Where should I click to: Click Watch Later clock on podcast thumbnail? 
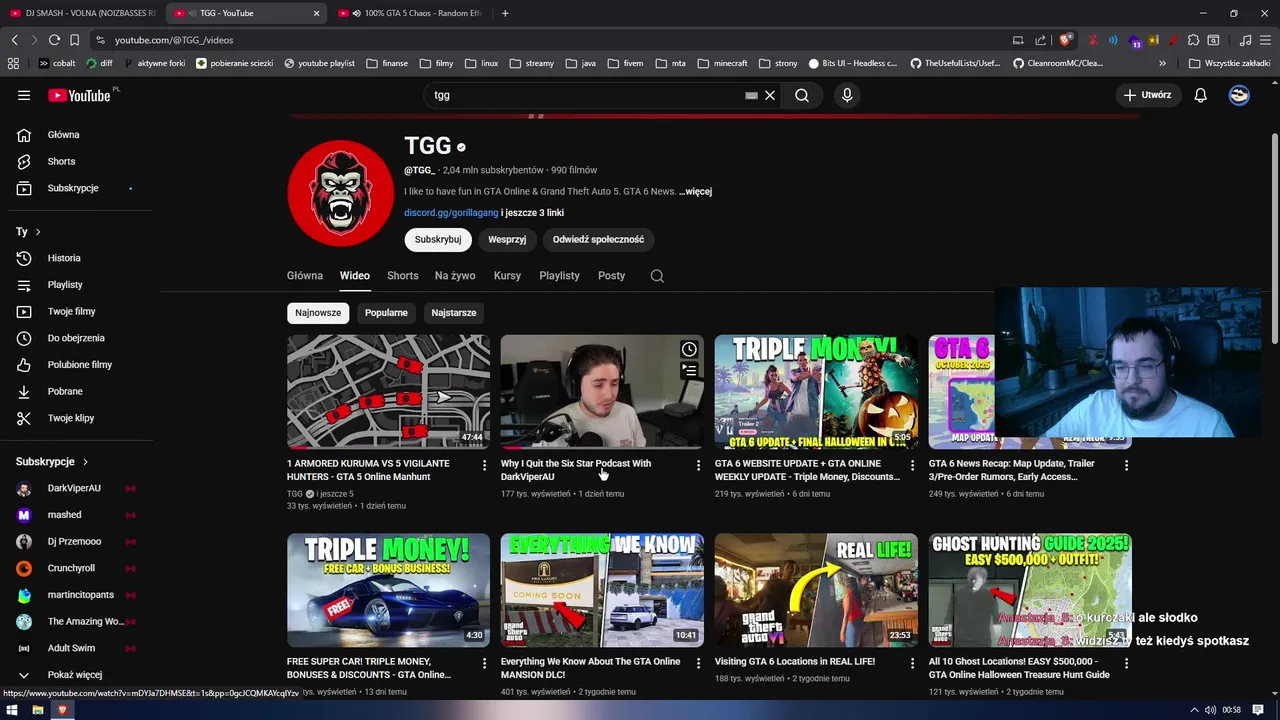(689, 349)
